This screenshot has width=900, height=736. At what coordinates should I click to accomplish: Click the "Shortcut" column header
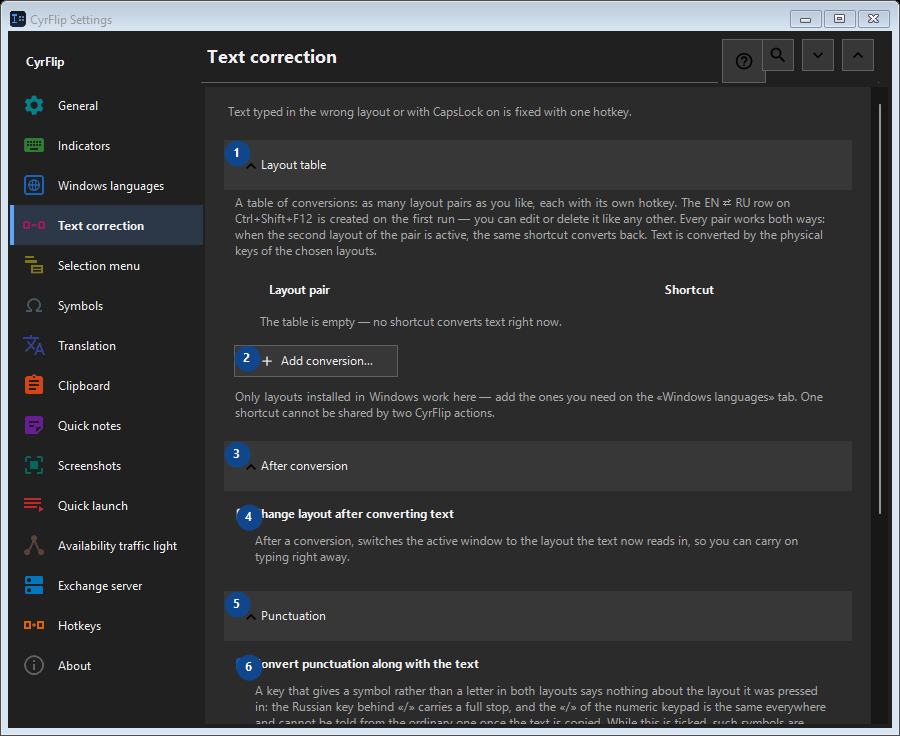(x=689, y=290)
